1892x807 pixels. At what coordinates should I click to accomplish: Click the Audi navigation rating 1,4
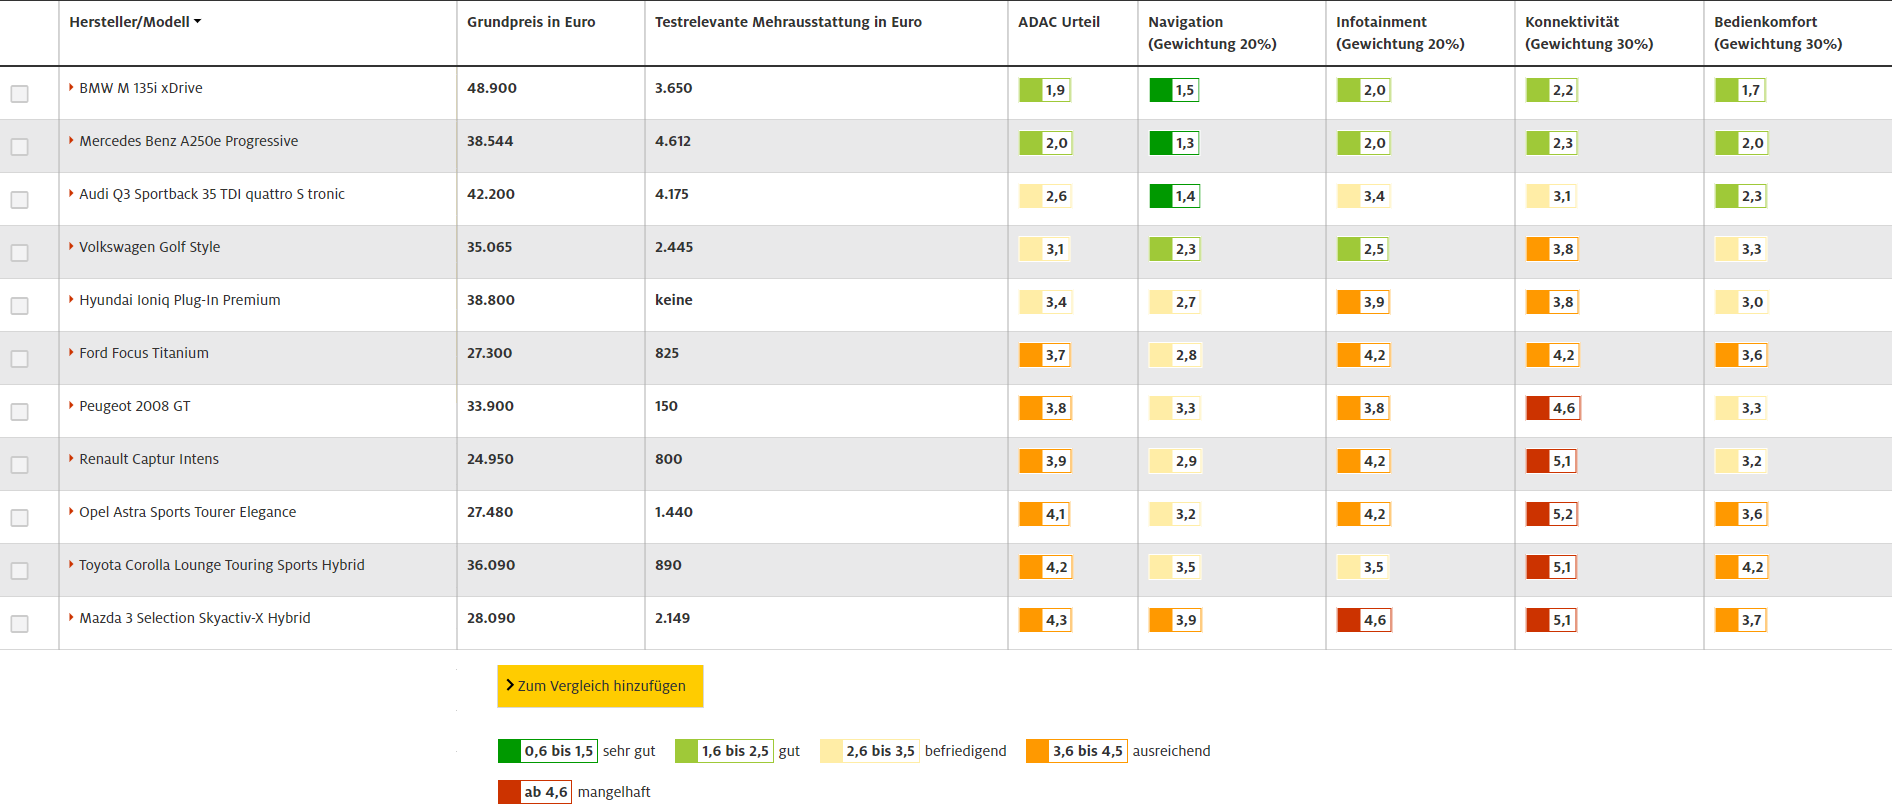[x=1174, y=196]
